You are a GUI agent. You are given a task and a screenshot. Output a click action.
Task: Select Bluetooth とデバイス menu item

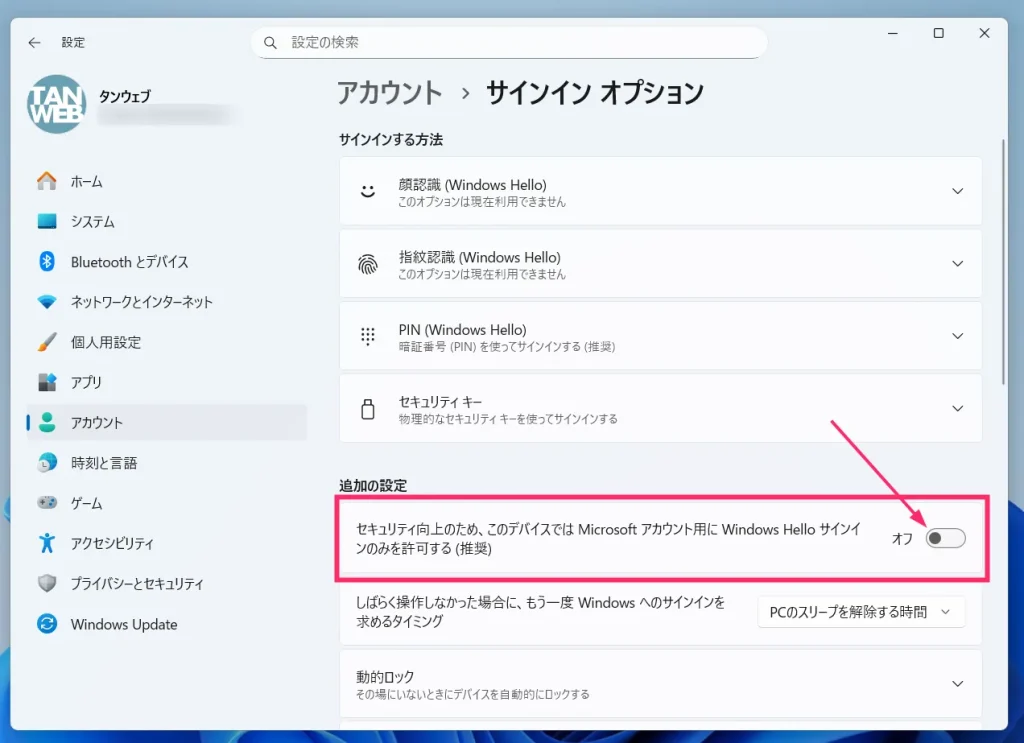coord(166,261)
